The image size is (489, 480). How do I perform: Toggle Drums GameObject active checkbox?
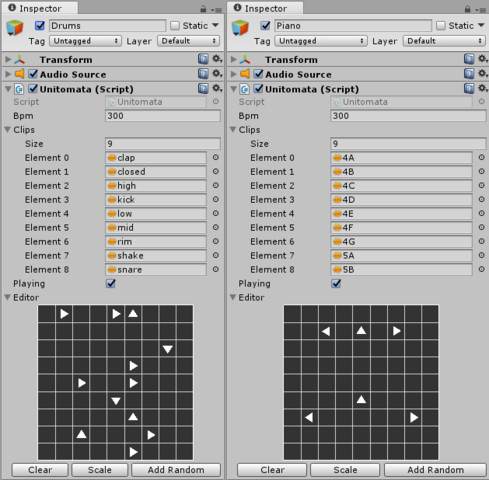coord(40,25)
